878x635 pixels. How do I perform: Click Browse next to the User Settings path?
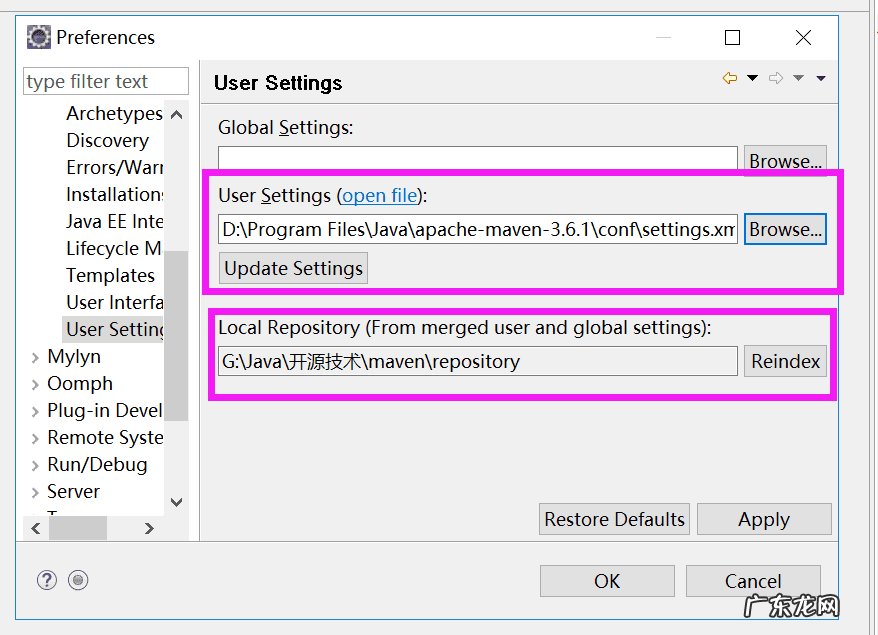tap(785, 229)
